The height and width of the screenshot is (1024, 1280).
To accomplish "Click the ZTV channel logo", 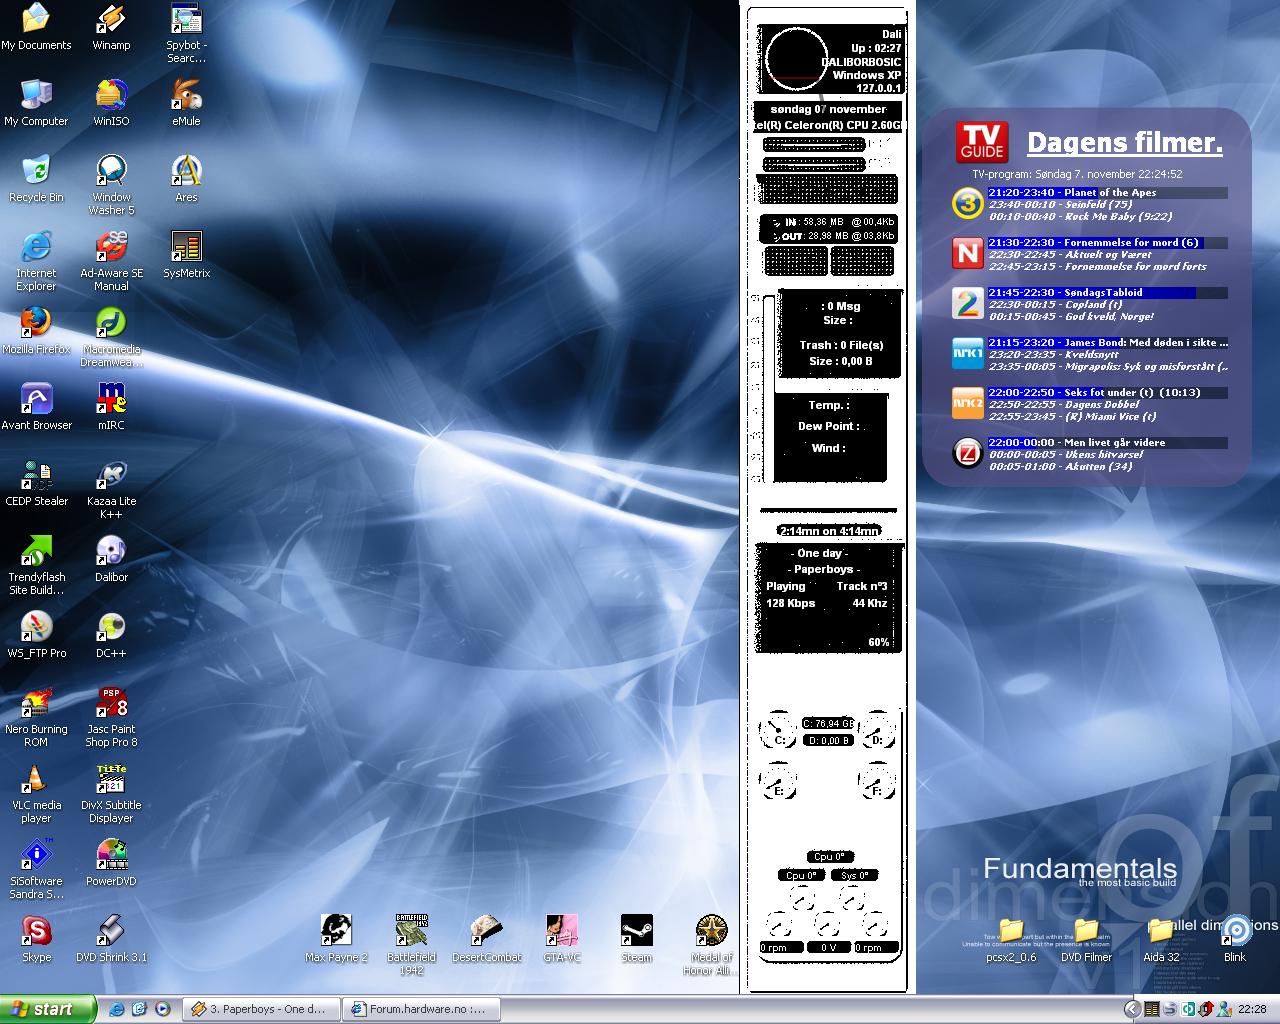I will [x=967, y=453].
